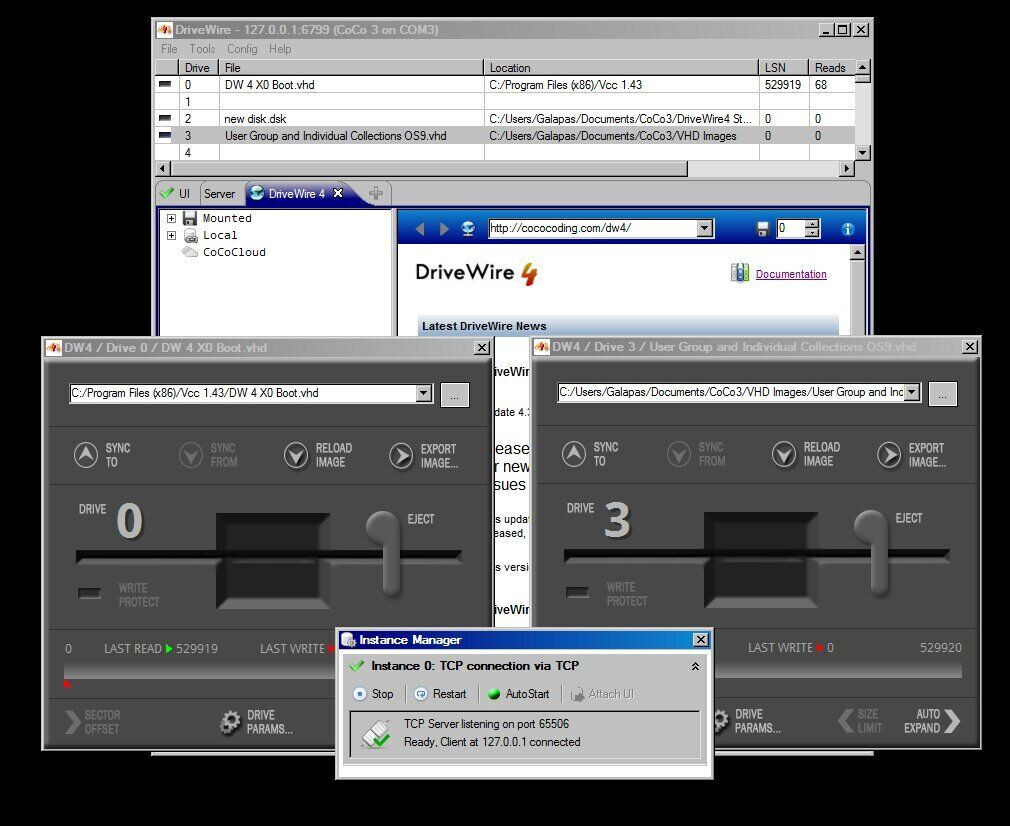Screen dimensions: 1010x826
Task: Pull the Eject lever on Drive 3
Action: 872,552
